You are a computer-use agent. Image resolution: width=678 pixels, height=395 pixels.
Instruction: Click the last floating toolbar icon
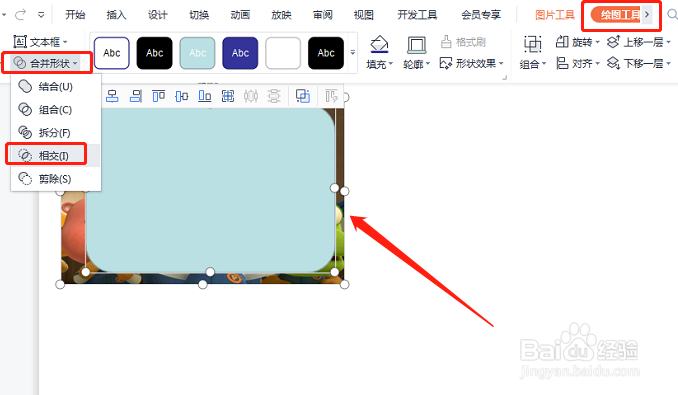pyautogui.click(x=331, y=96)
